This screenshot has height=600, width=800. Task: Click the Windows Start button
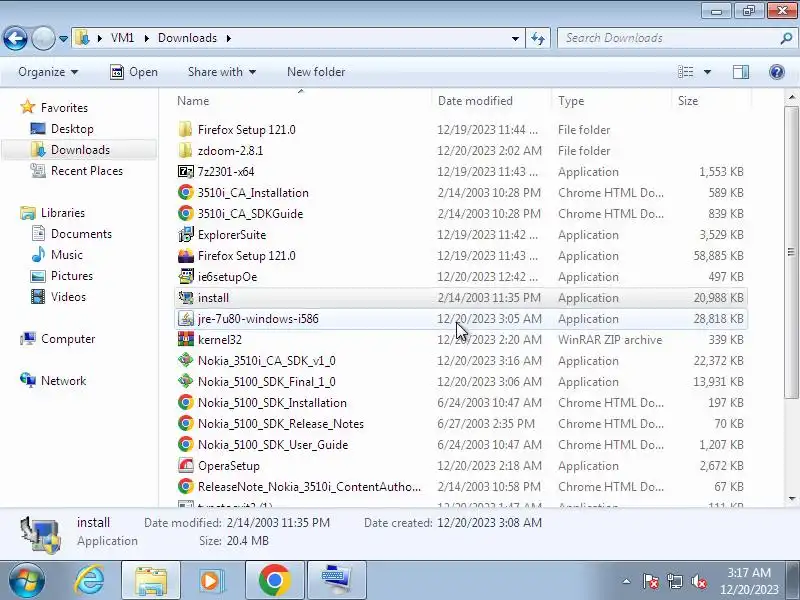[x=26, y=580]
